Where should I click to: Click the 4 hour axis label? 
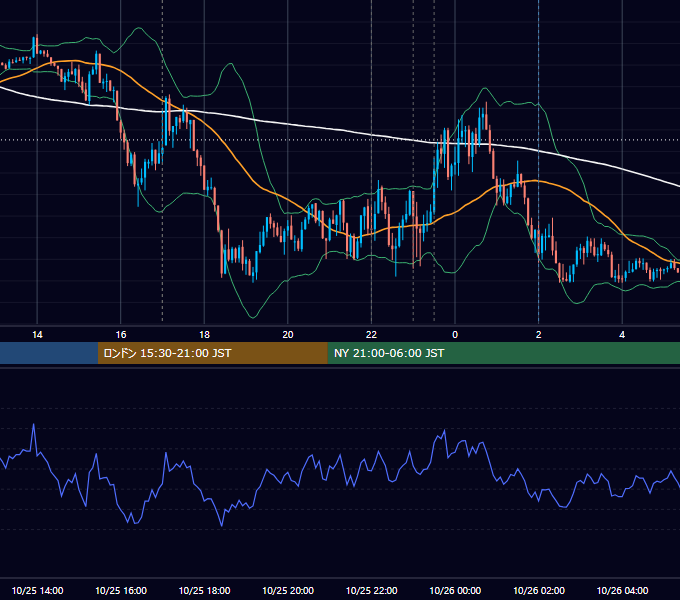pyautogui.click(x=622, y=335)
